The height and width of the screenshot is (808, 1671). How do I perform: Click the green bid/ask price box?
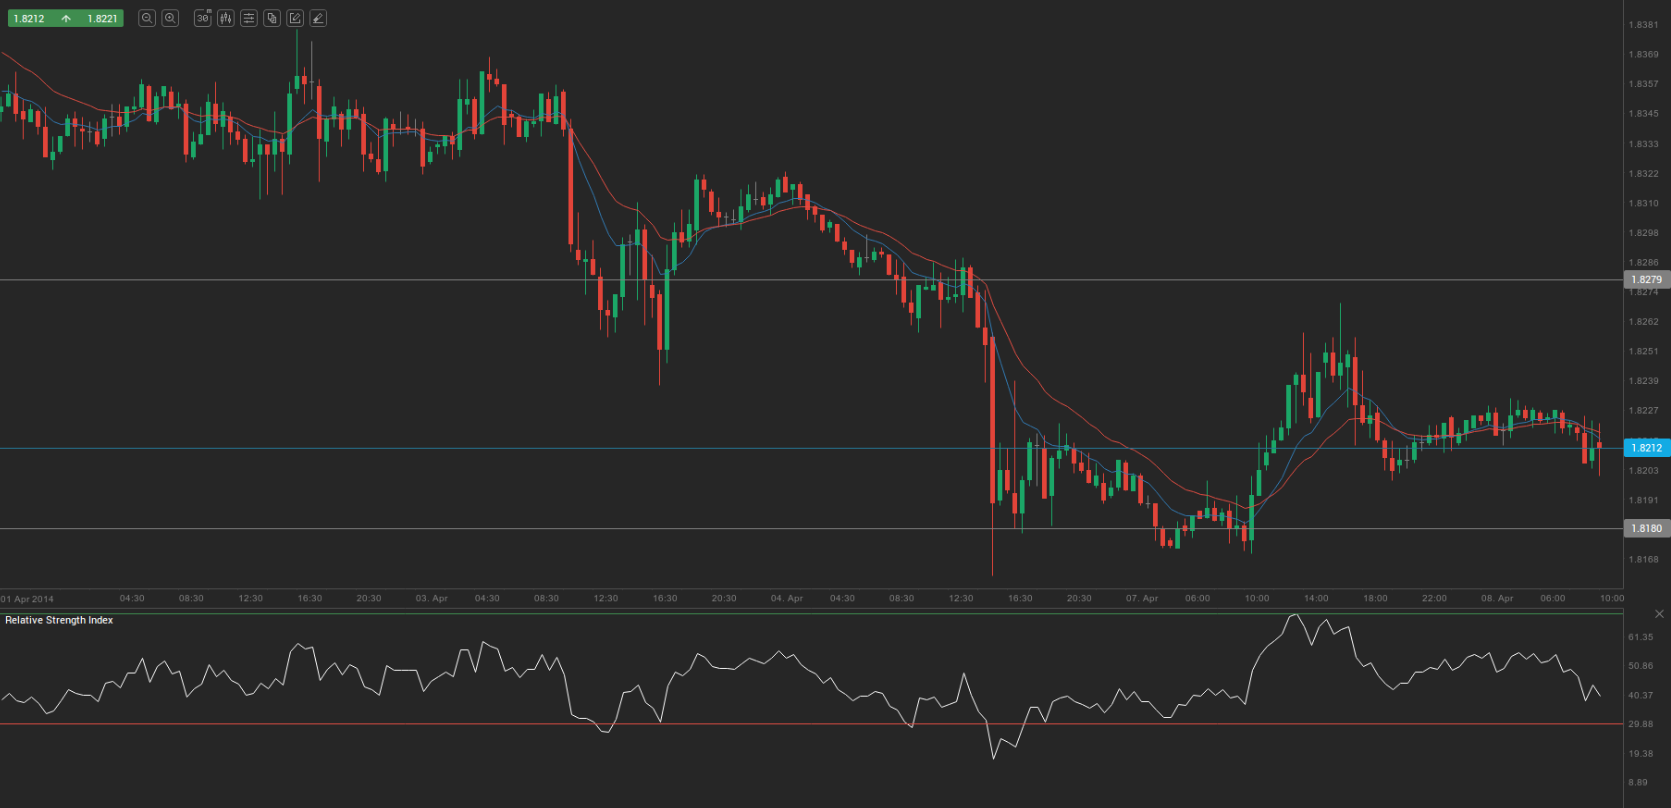[x=65, y=18]
